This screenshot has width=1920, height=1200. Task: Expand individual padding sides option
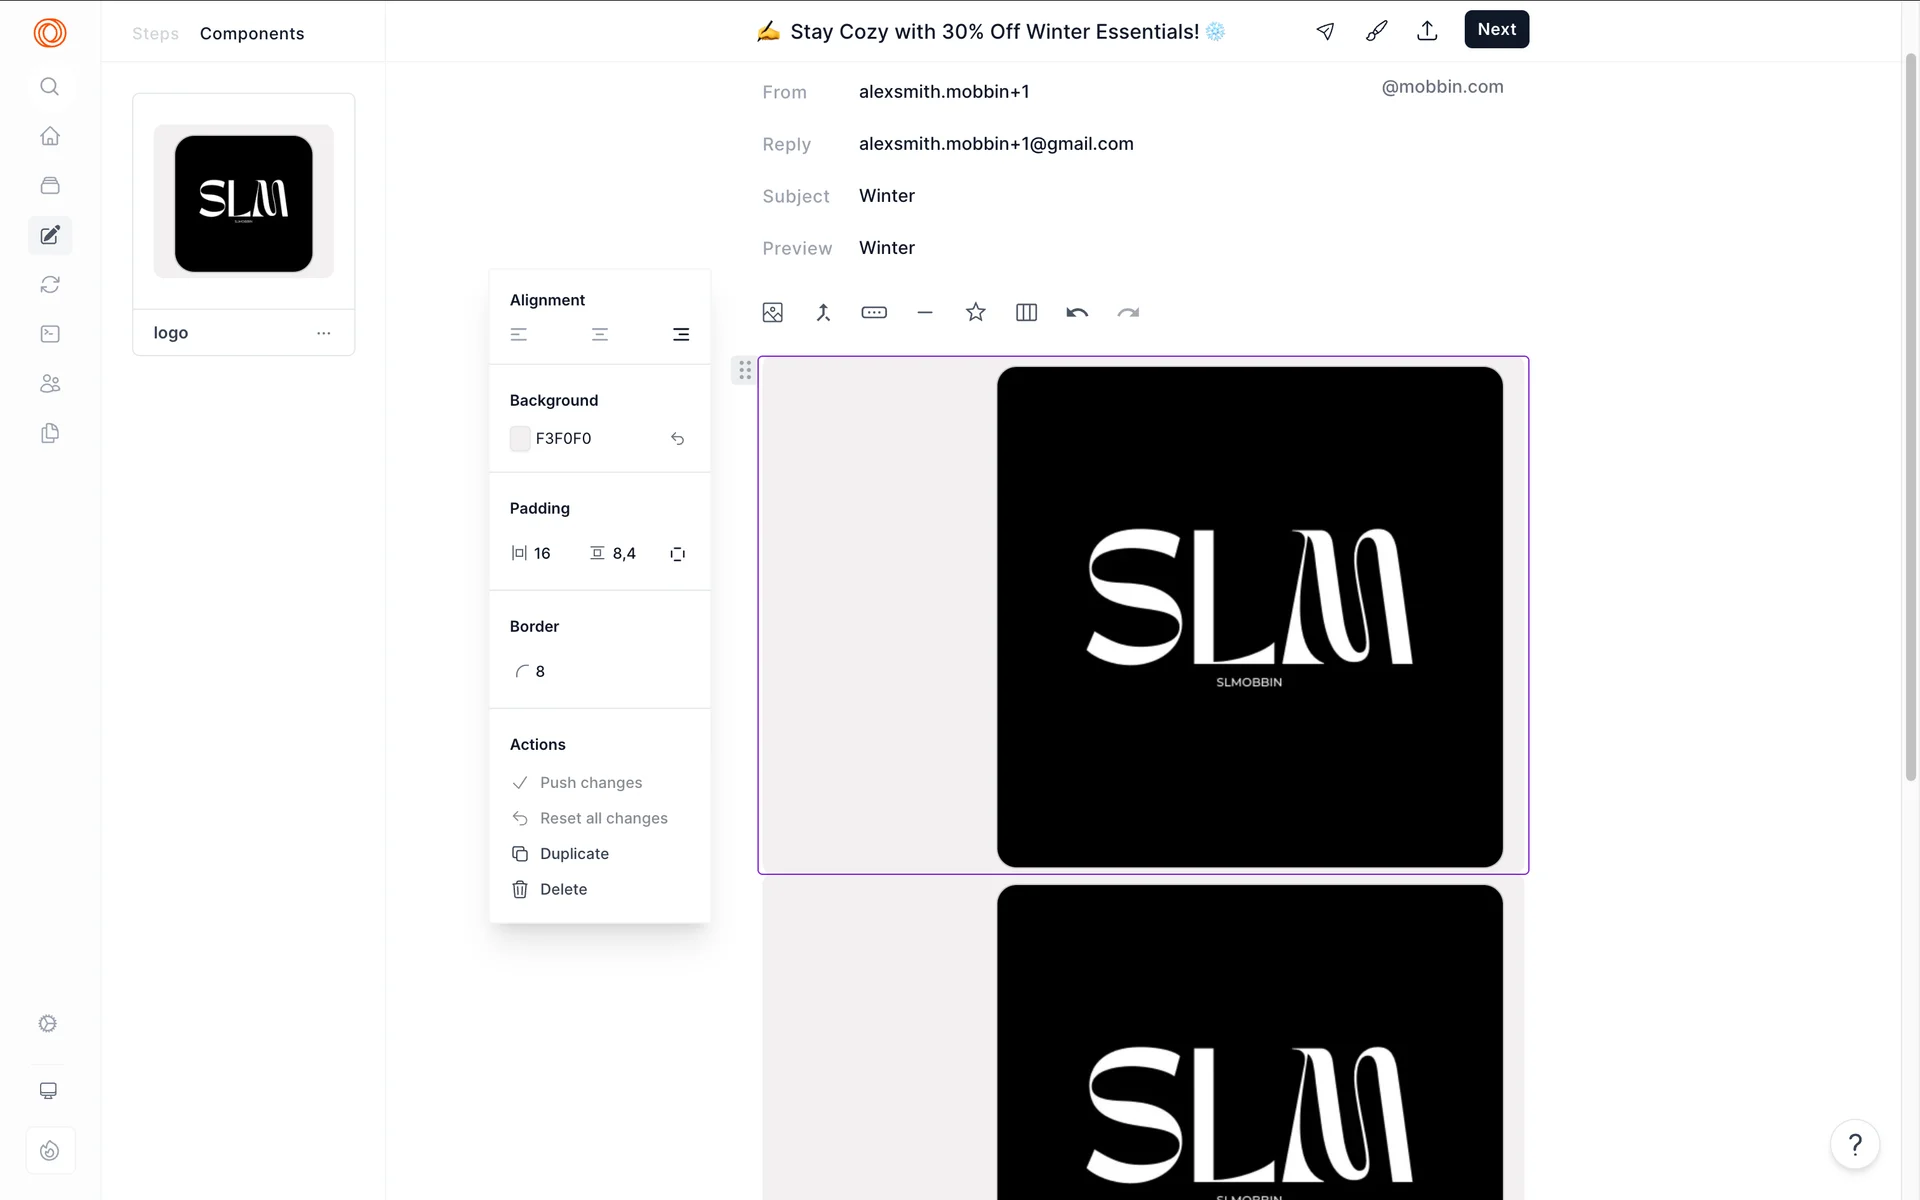(677, 554)
